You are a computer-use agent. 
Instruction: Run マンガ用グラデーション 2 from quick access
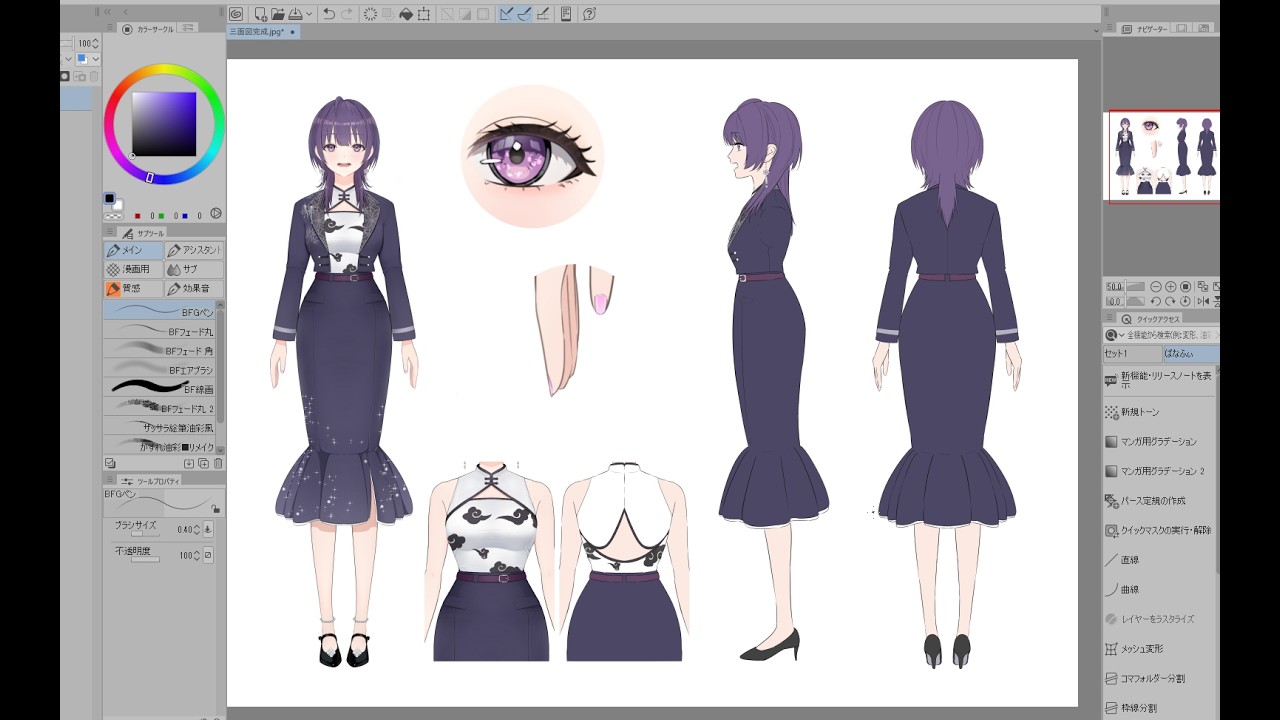pos(1161,471)
